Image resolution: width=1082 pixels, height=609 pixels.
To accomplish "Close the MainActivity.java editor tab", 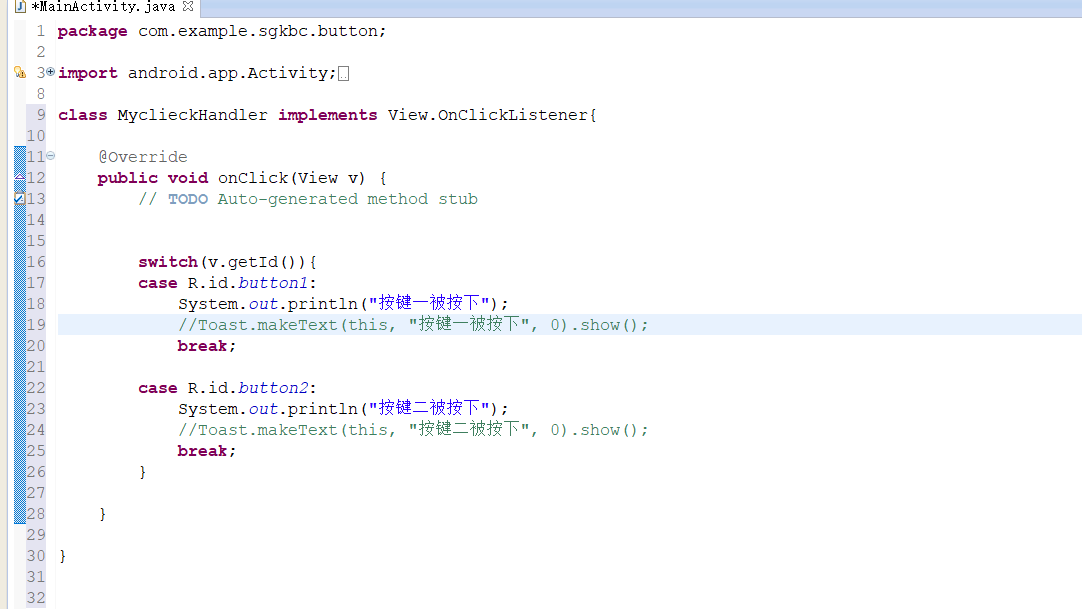I will click(x=190, y=7).
